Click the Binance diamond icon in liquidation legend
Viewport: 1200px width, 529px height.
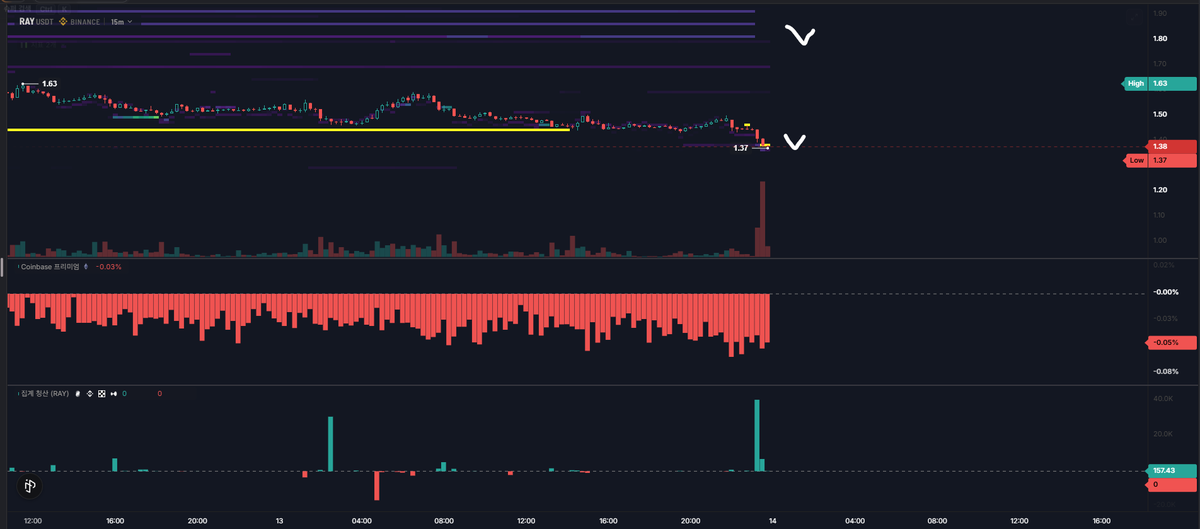[89, 394]
